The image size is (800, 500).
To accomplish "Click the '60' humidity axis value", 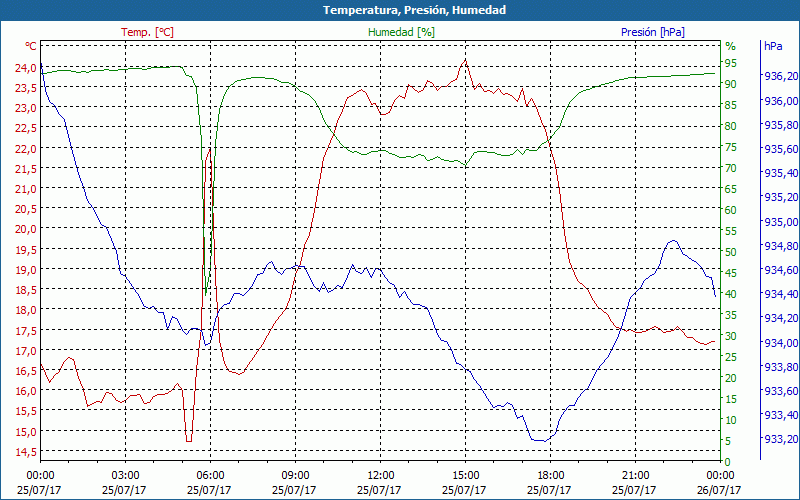I will click(731, 210).
